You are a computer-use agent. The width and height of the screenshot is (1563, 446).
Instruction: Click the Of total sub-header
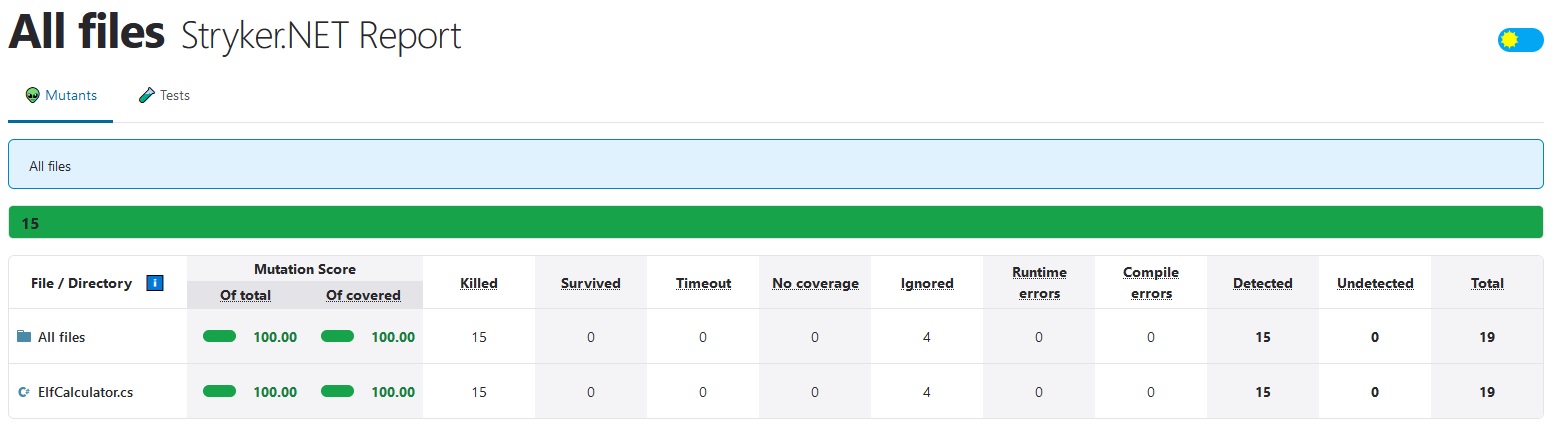pyautogui.click(x=245, y=295)
